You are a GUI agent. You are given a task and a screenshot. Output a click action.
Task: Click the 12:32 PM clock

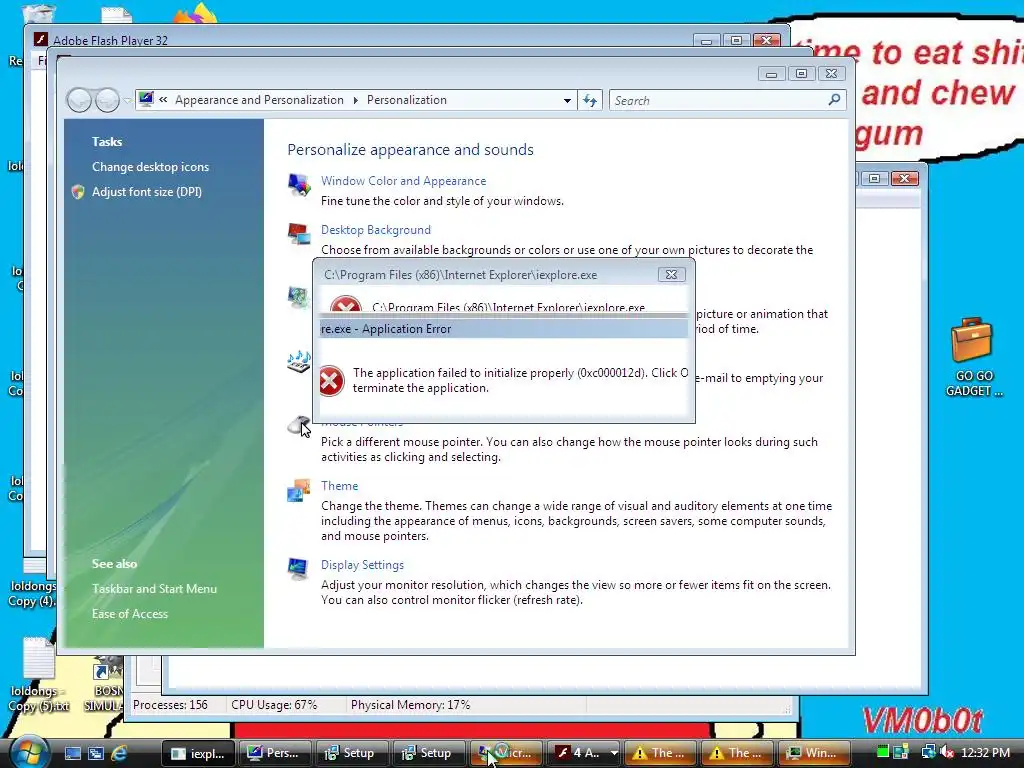(x=986, y=753)
